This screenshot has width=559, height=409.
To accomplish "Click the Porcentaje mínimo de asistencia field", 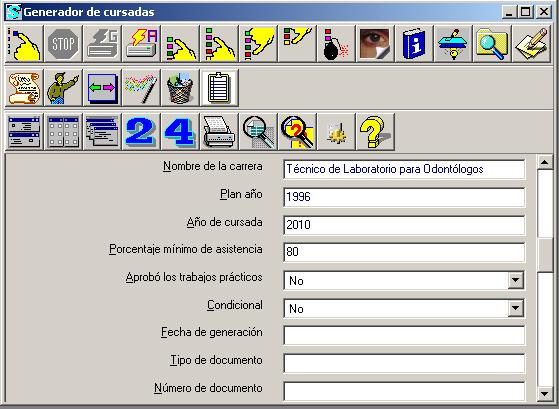I will [x=404, y=252].
